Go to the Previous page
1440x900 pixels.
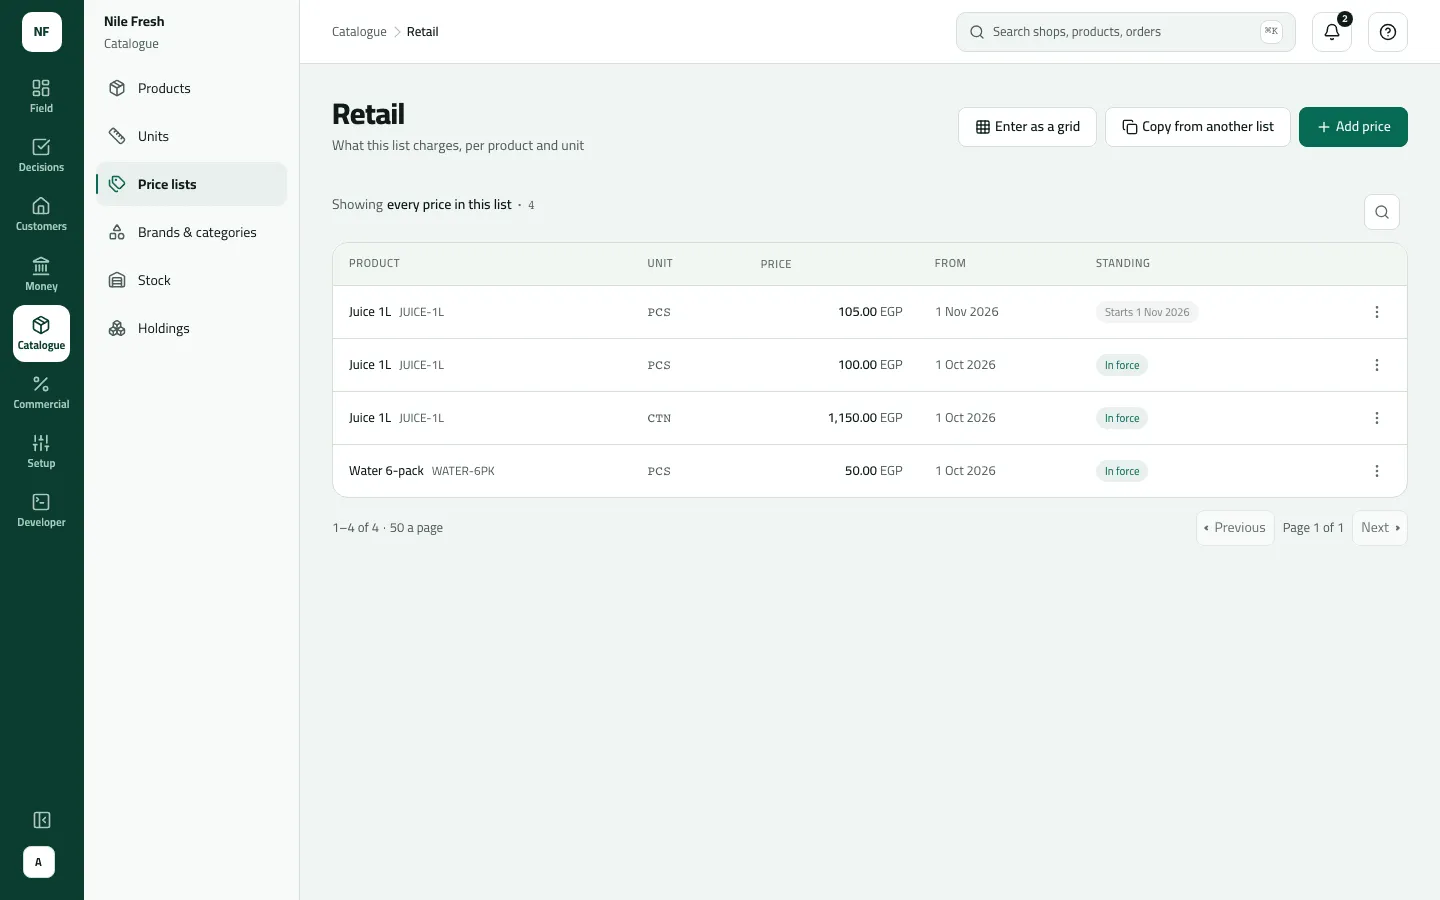tap(1235, 528)
